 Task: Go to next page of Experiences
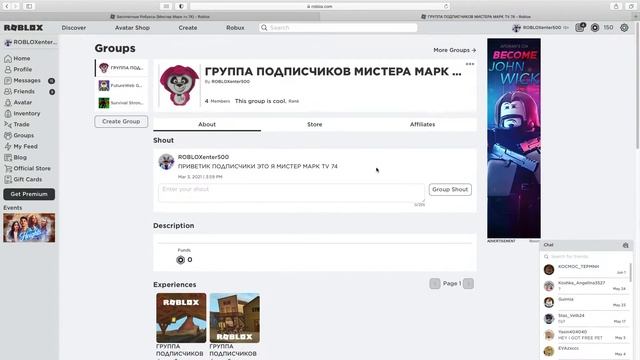coord(469,284)
